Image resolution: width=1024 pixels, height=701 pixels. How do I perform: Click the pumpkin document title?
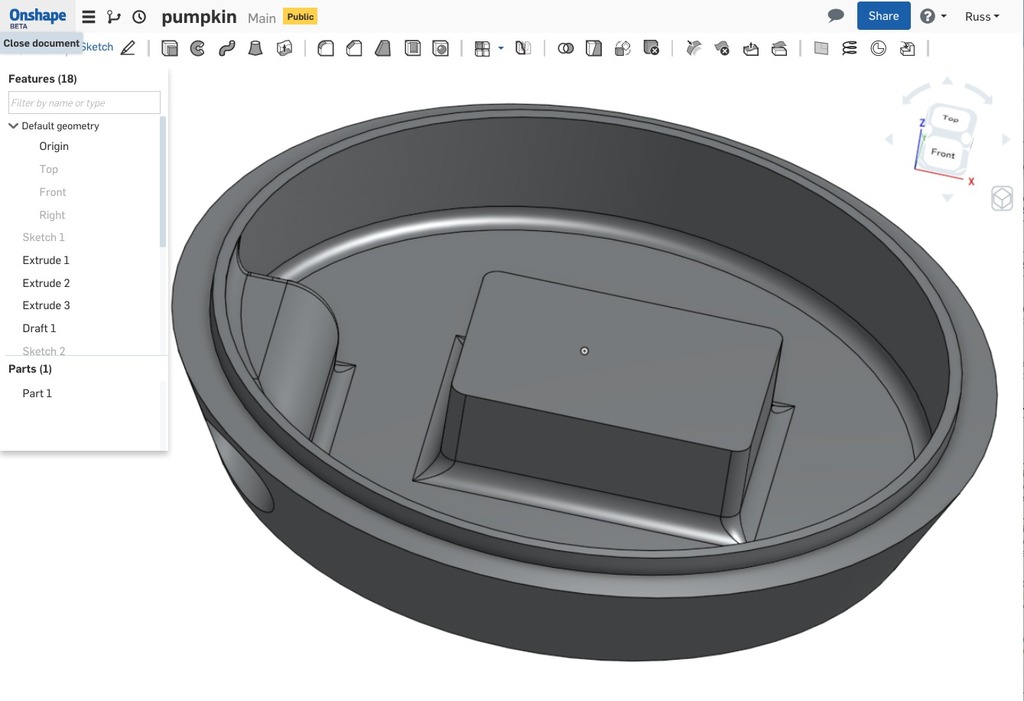[199, 17]
